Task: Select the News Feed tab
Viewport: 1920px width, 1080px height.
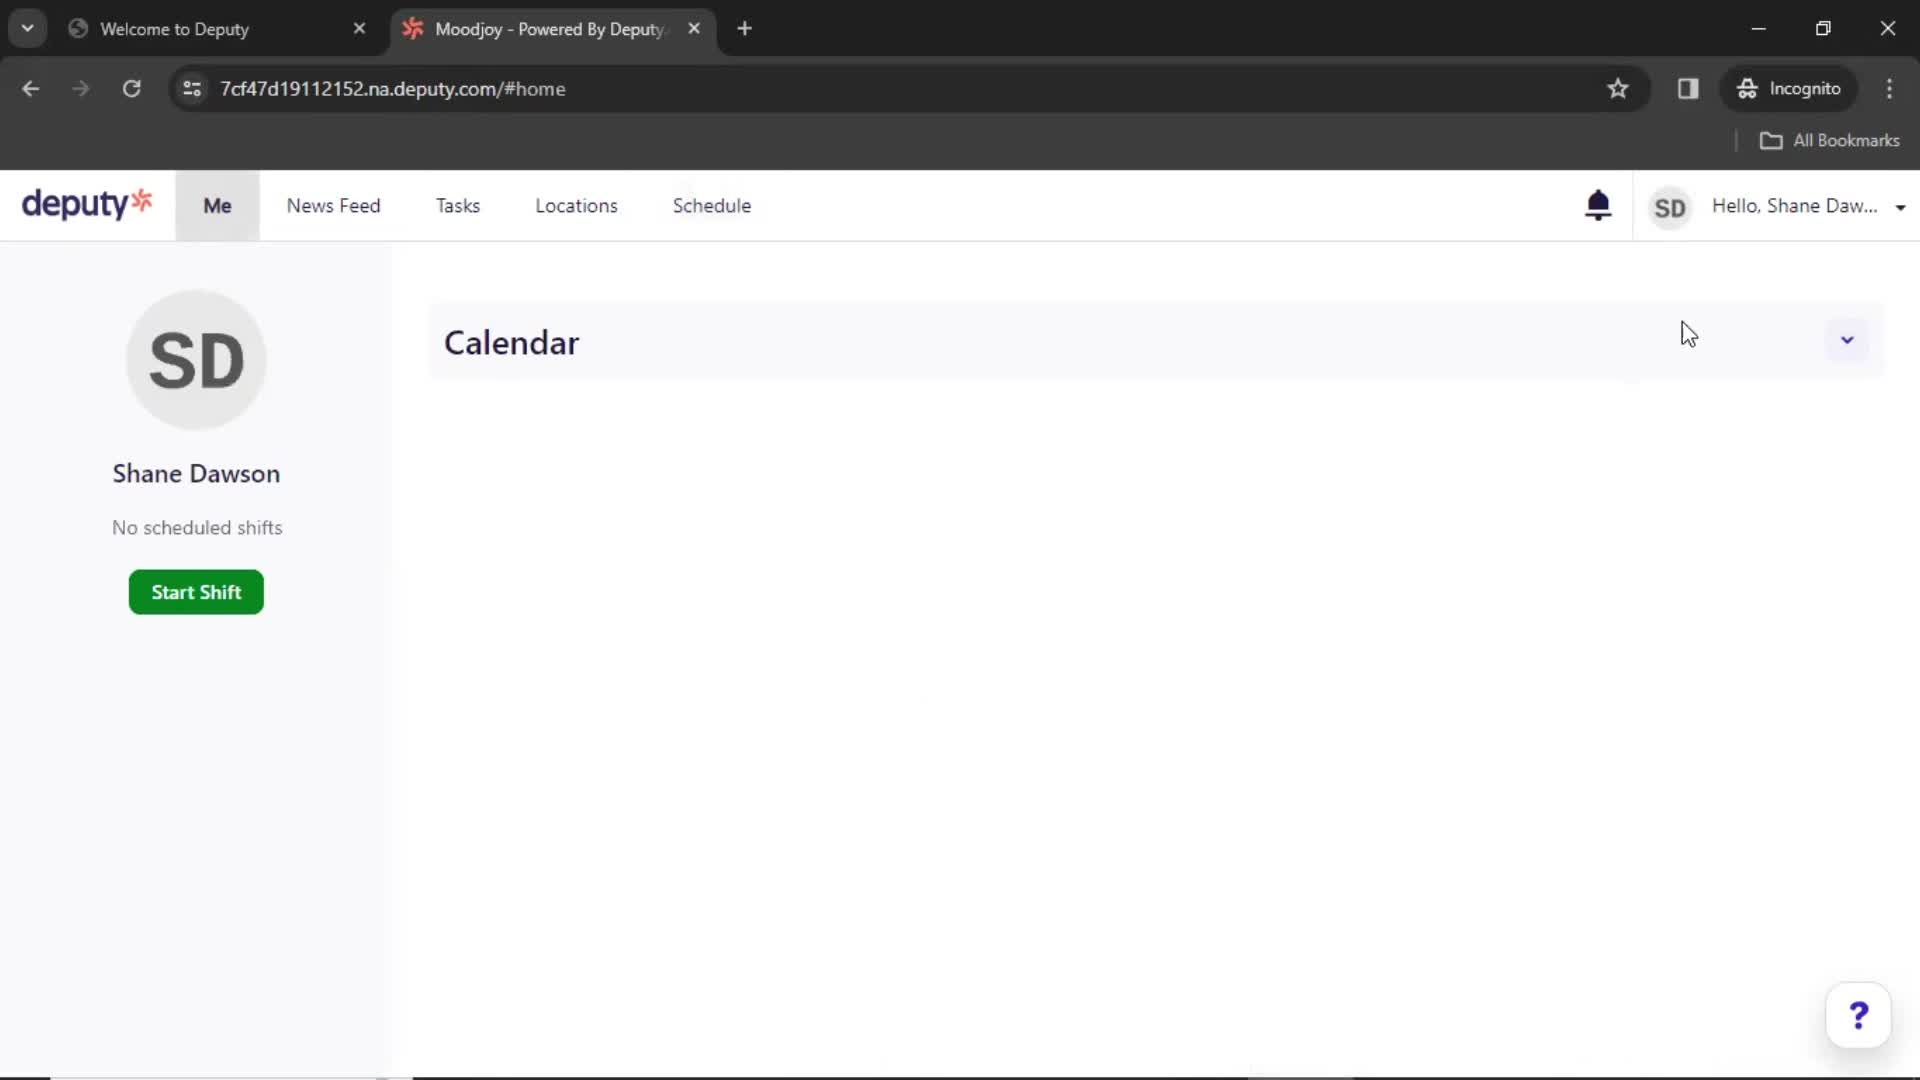Action: [x=332, y=206]
